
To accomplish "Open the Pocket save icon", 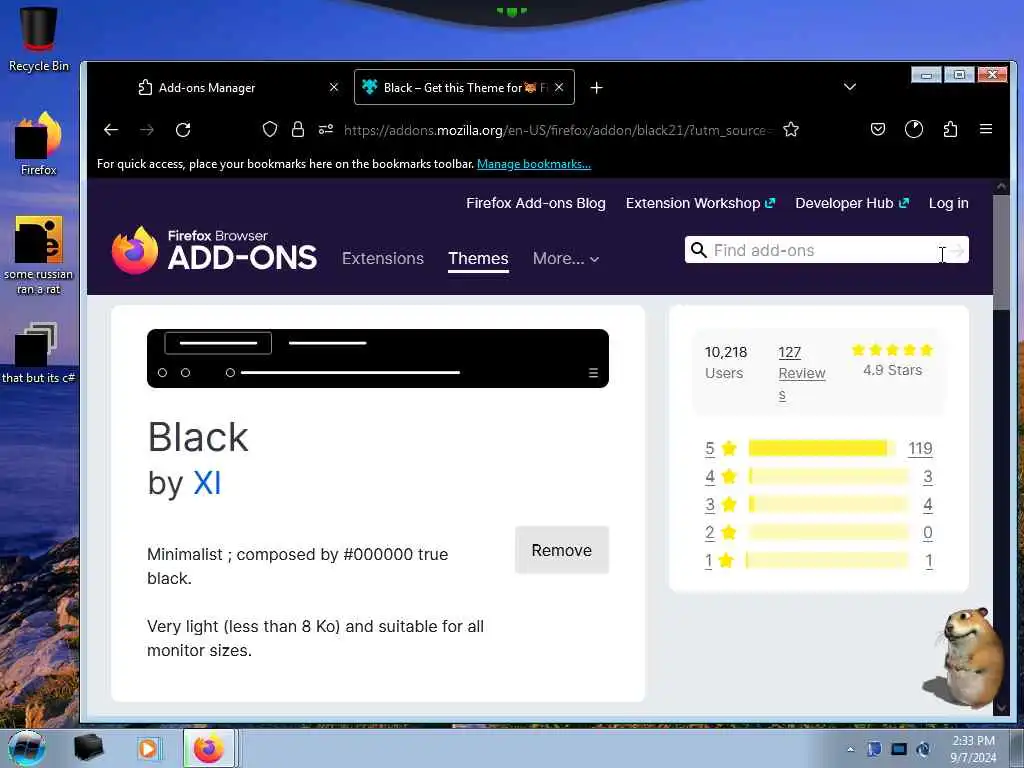I will (x=878, y=129).
